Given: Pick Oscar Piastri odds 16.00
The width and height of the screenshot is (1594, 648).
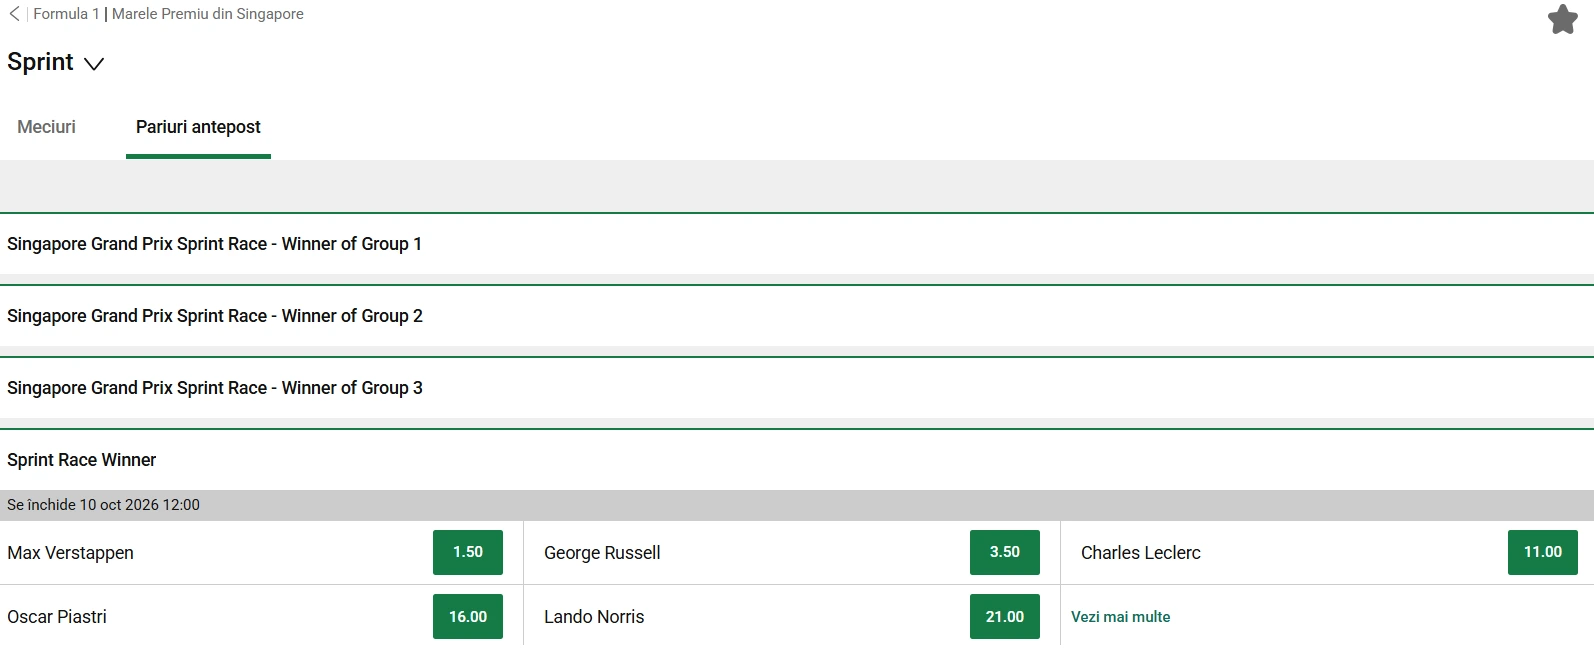Looking at the screenshot, I should click(x=468, y=616).
